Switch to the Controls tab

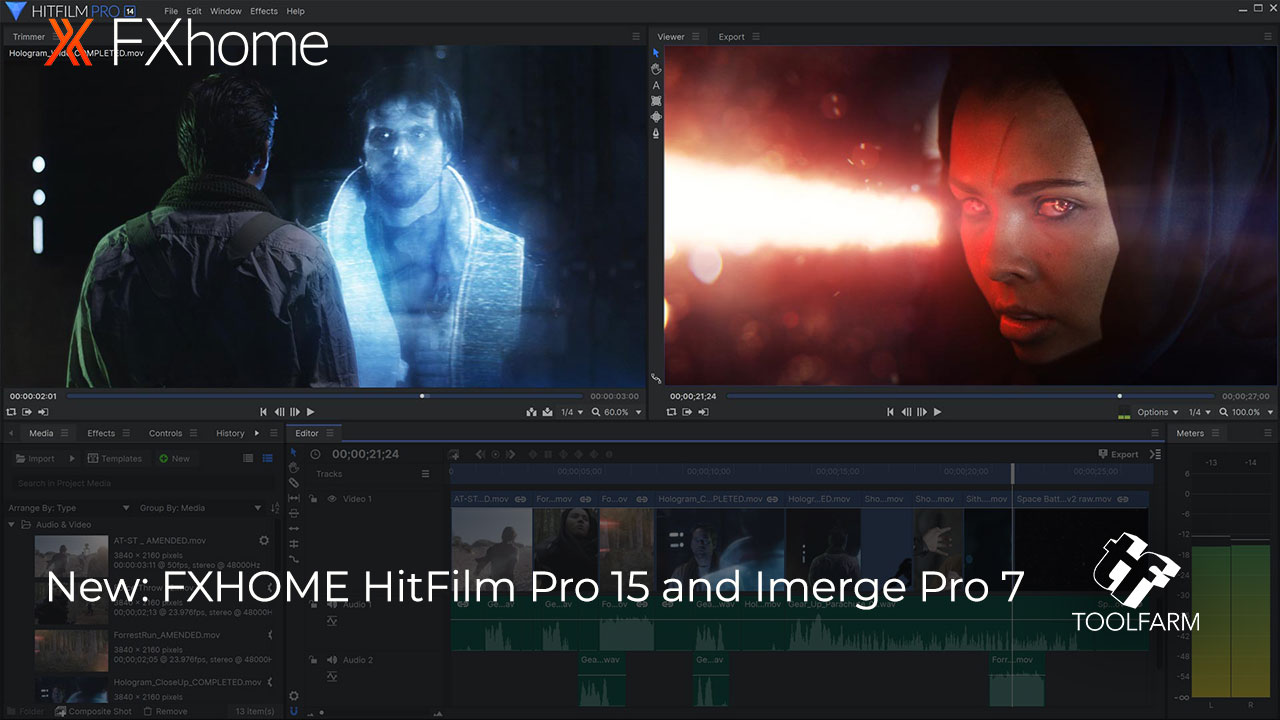click(x=165, y=433)
